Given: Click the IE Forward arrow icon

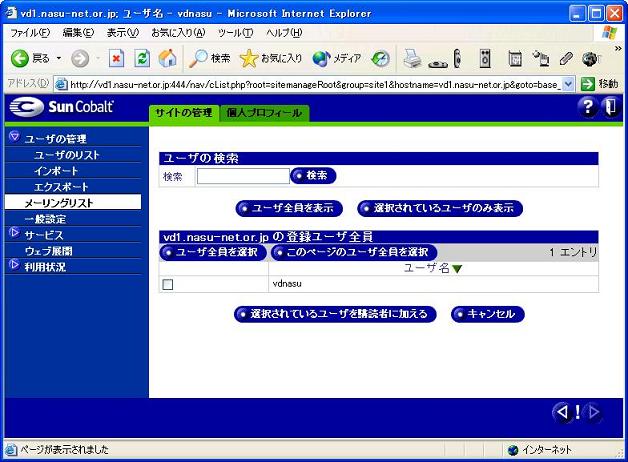Looking at the screenshot, I should pyautogui.click(x=80, y=59).
